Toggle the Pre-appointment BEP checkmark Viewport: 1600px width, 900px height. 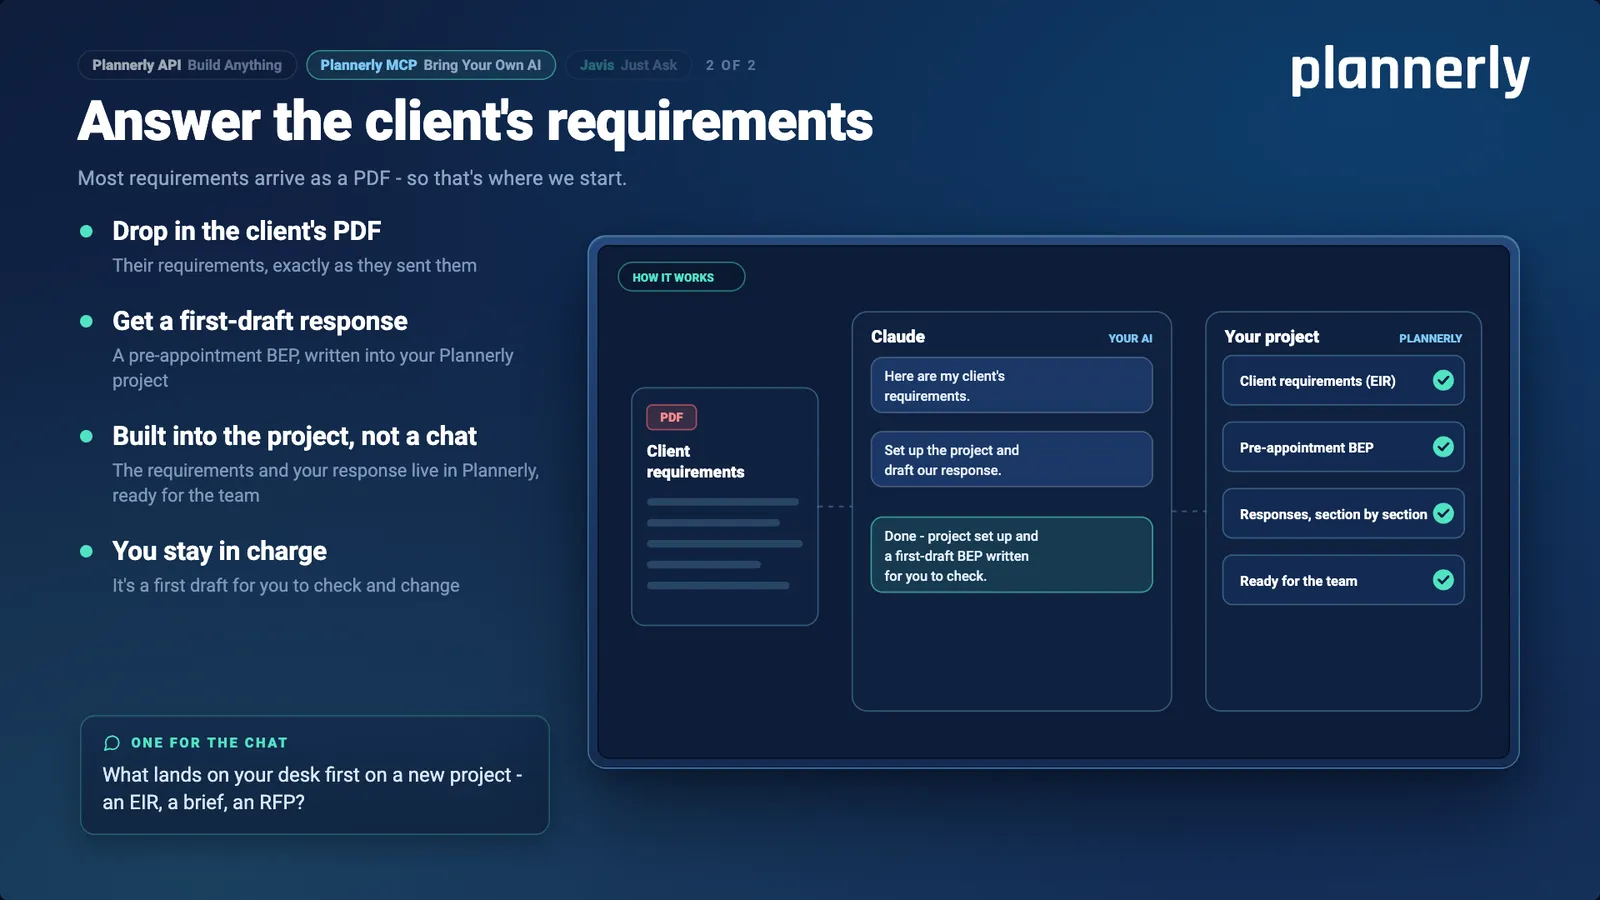(x=1443, y=447)
